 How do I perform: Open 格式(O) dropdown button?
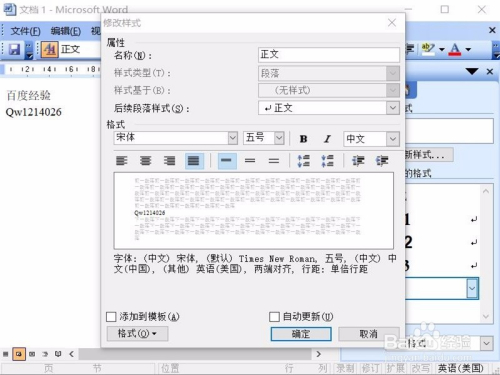pyautogui.click(x=137, y=334)
